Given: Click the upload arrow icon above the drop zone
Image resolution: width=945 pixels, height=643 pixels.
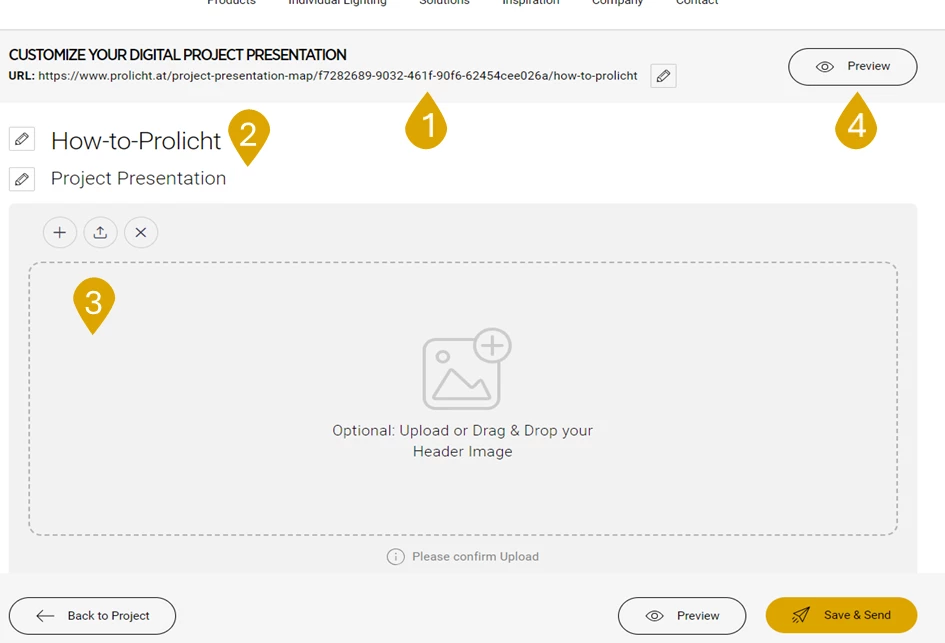Looking at the screenshot, I should tap(100, 233).
